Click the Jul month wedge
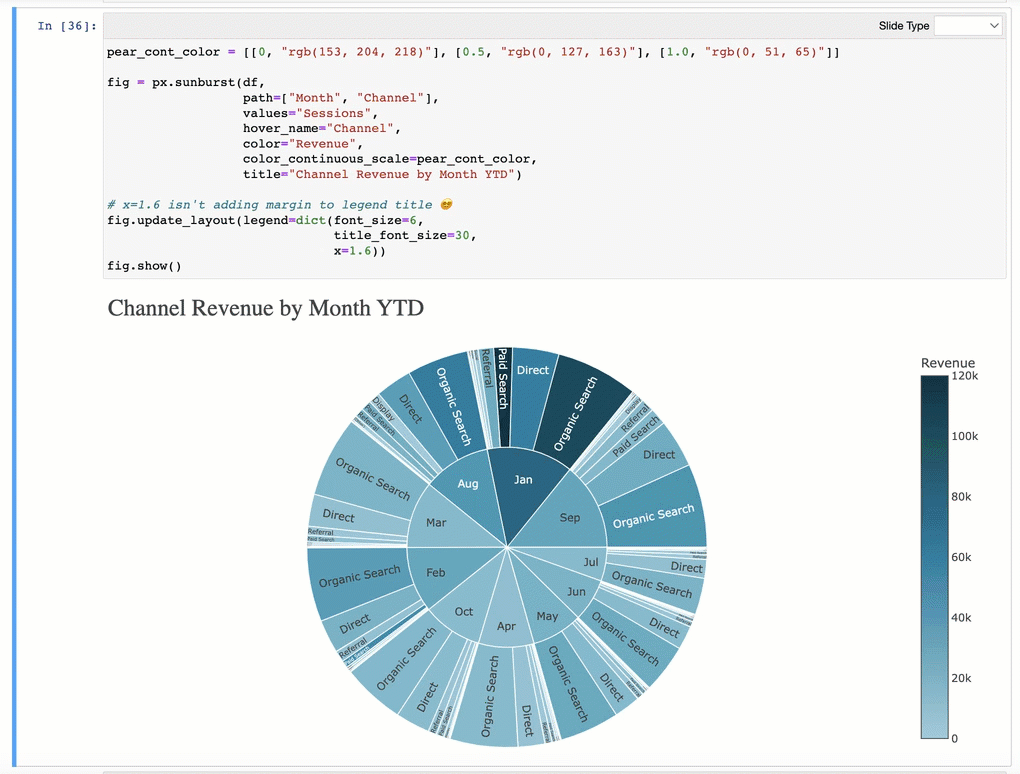The image size is (1020, 774). coord(590,562)
